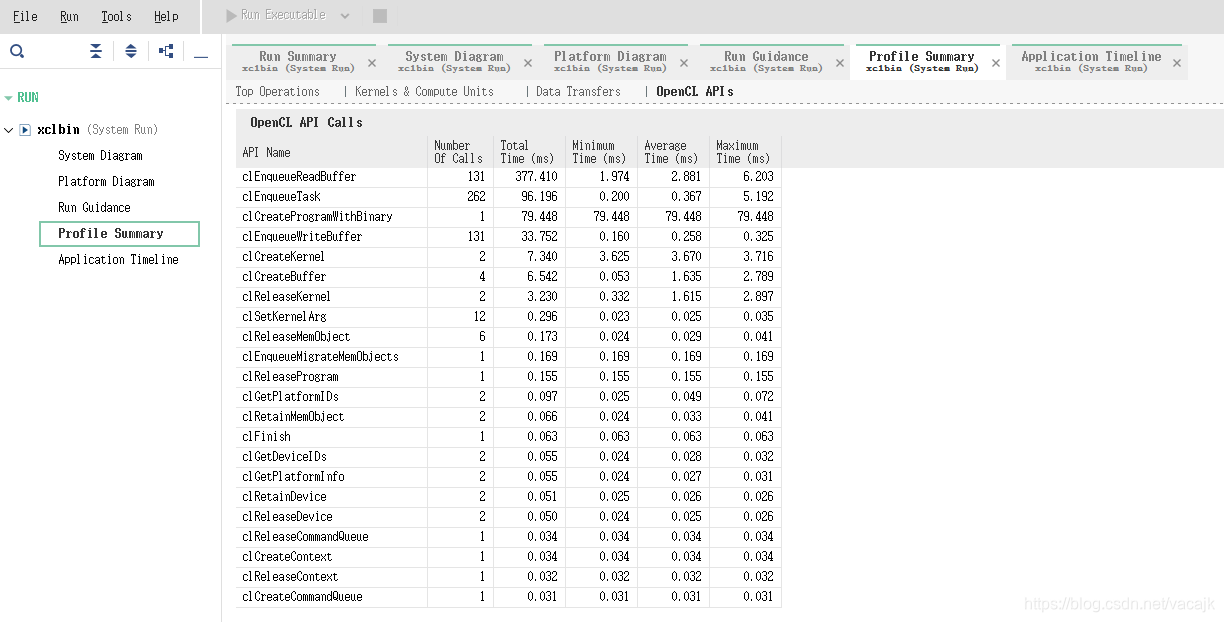Viewport: 1224px width, 622px height.
Task: Open the Help menu
Action: (x=166, y=16)
